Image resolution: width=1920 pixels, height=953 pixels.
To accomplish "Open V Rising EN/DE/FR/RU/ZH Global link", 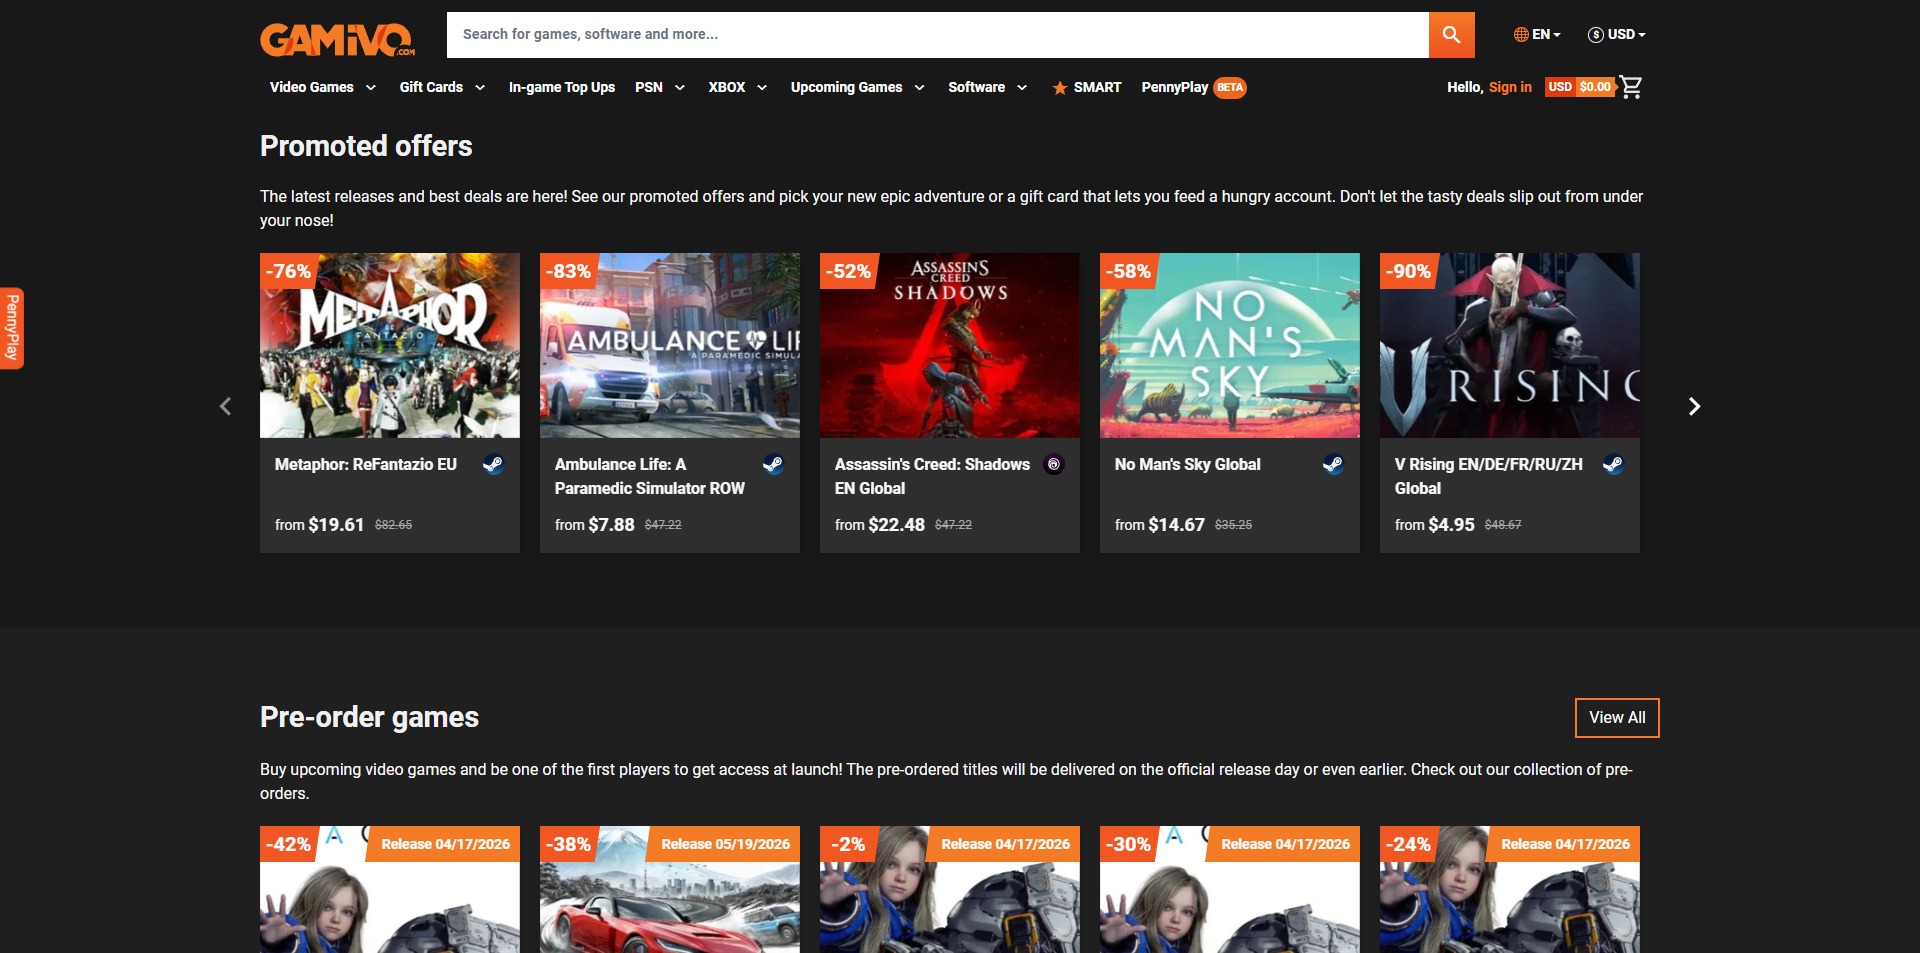I will click(x=1489, y=477).
